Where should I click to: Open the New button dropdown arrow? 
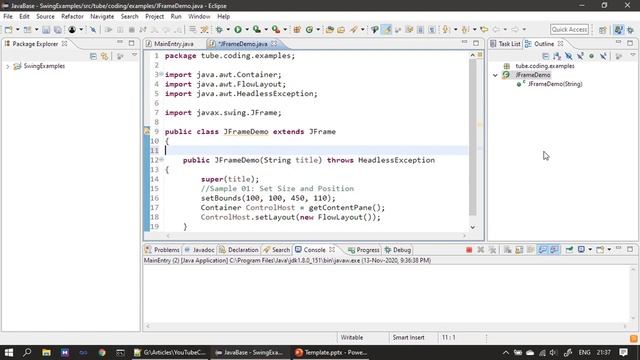click(x=17, y=30)
